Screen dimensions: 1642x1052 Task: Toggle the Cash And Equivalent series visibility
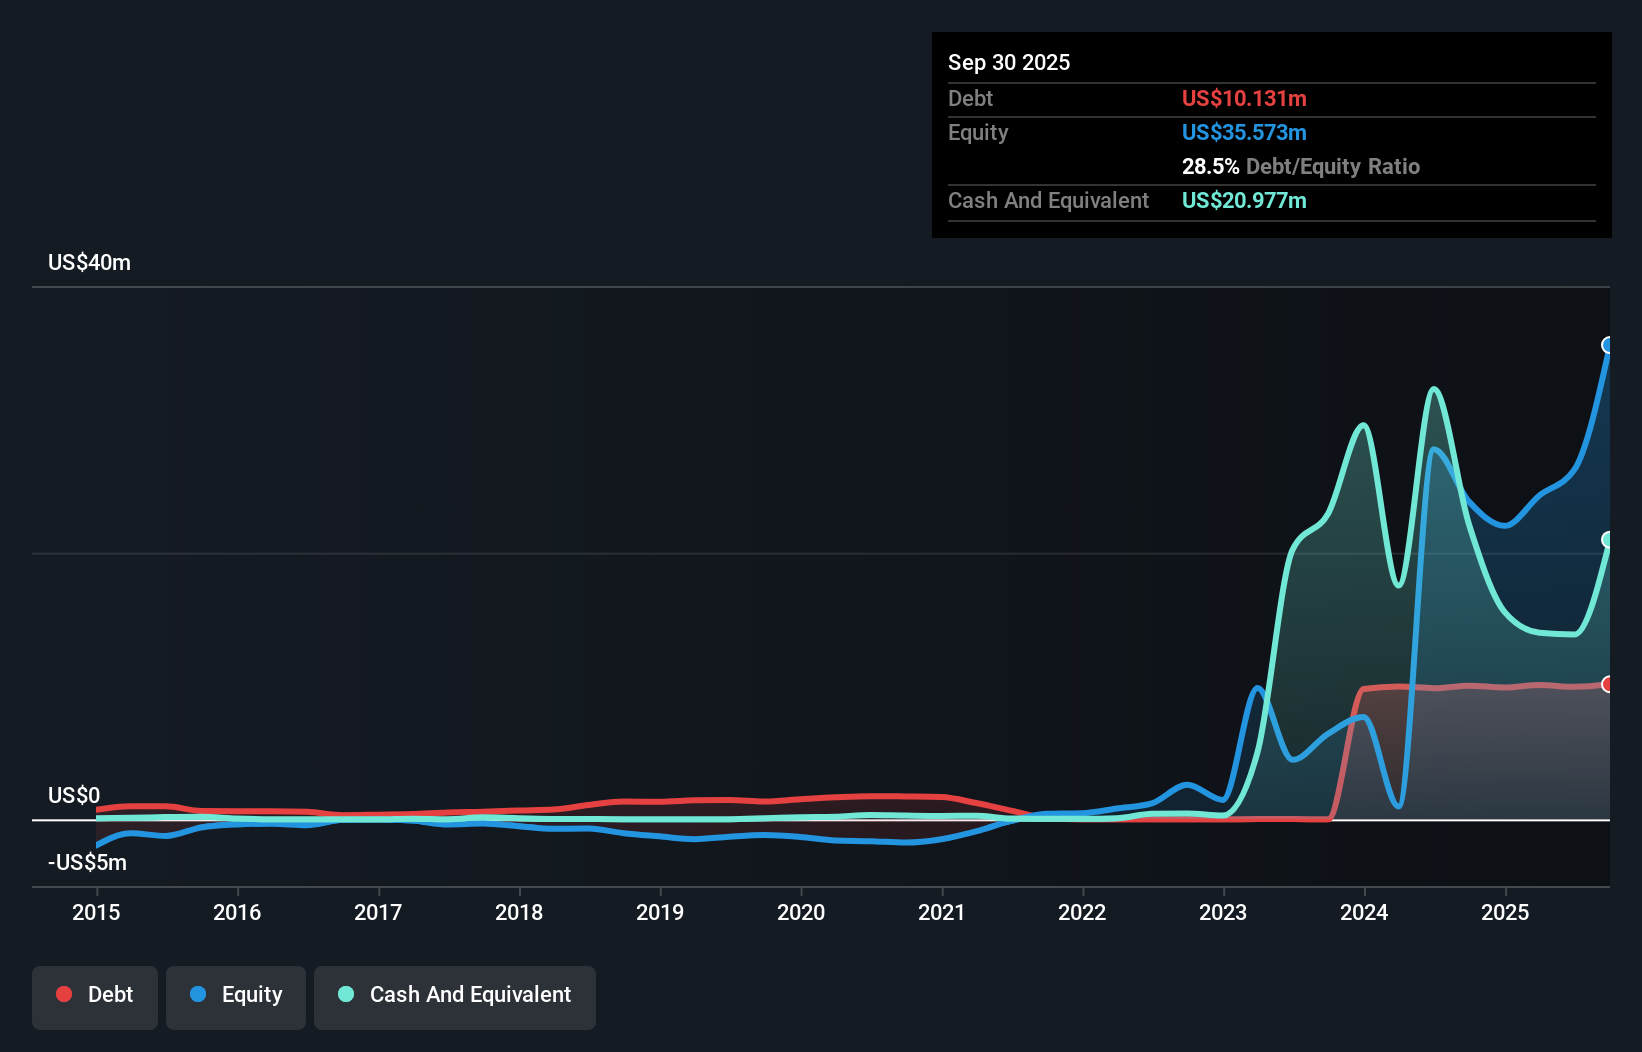click(455, 996)
